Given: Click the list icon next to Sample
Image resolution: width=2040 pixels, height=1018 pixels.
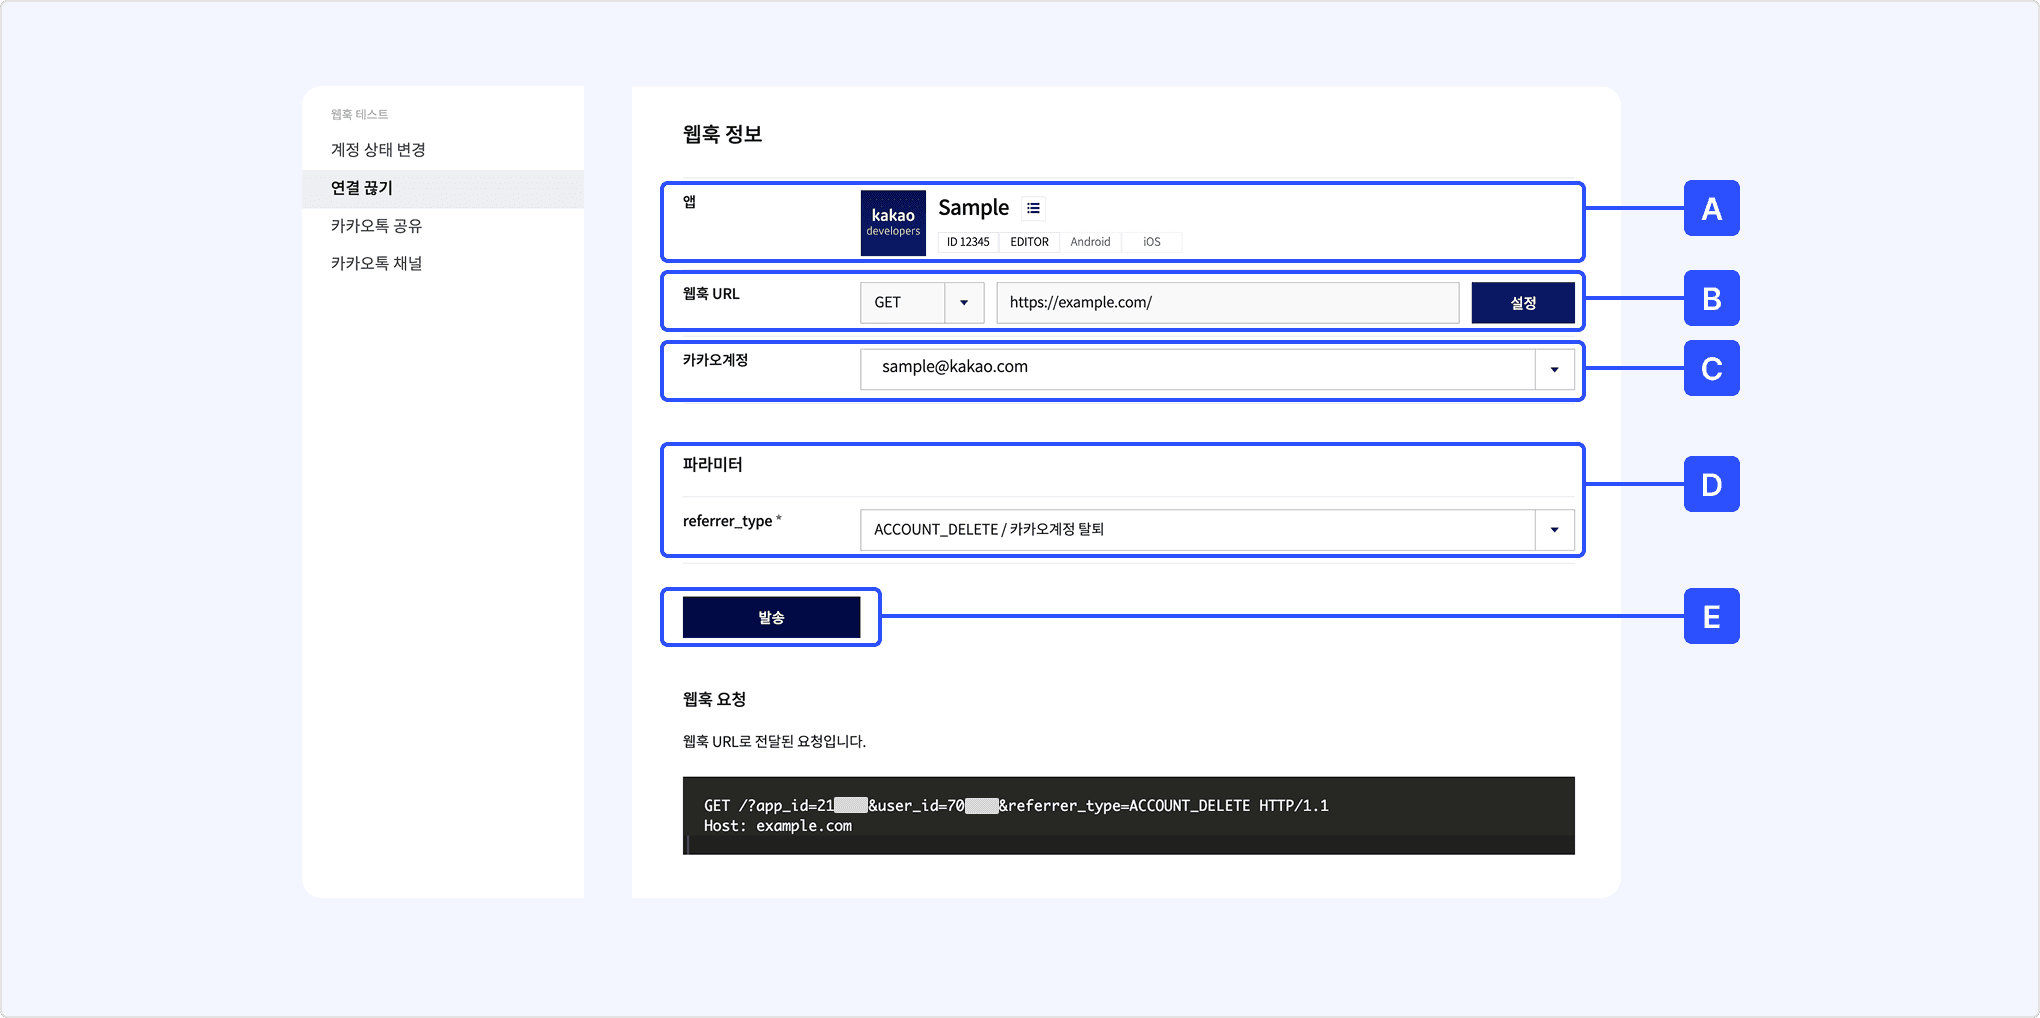Looking at the screenshot, I should [x=1033, y=208].
